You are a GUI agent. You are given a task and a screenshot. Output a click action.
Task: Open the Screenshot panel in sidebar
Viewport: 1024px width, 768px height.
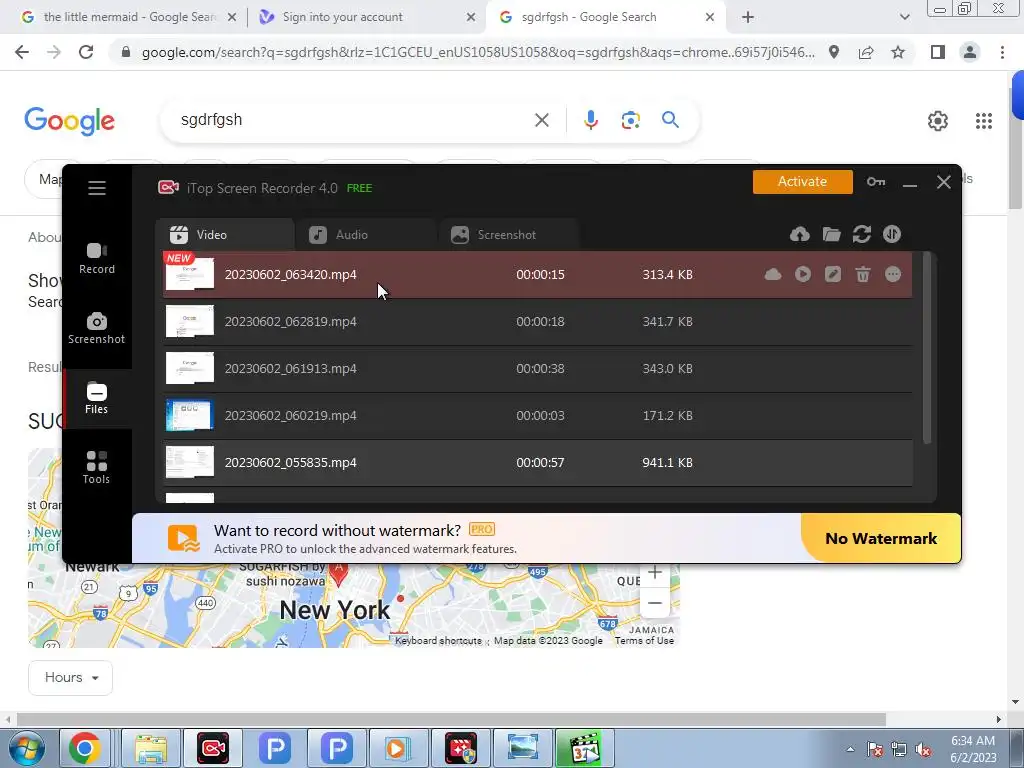[97, 328]
